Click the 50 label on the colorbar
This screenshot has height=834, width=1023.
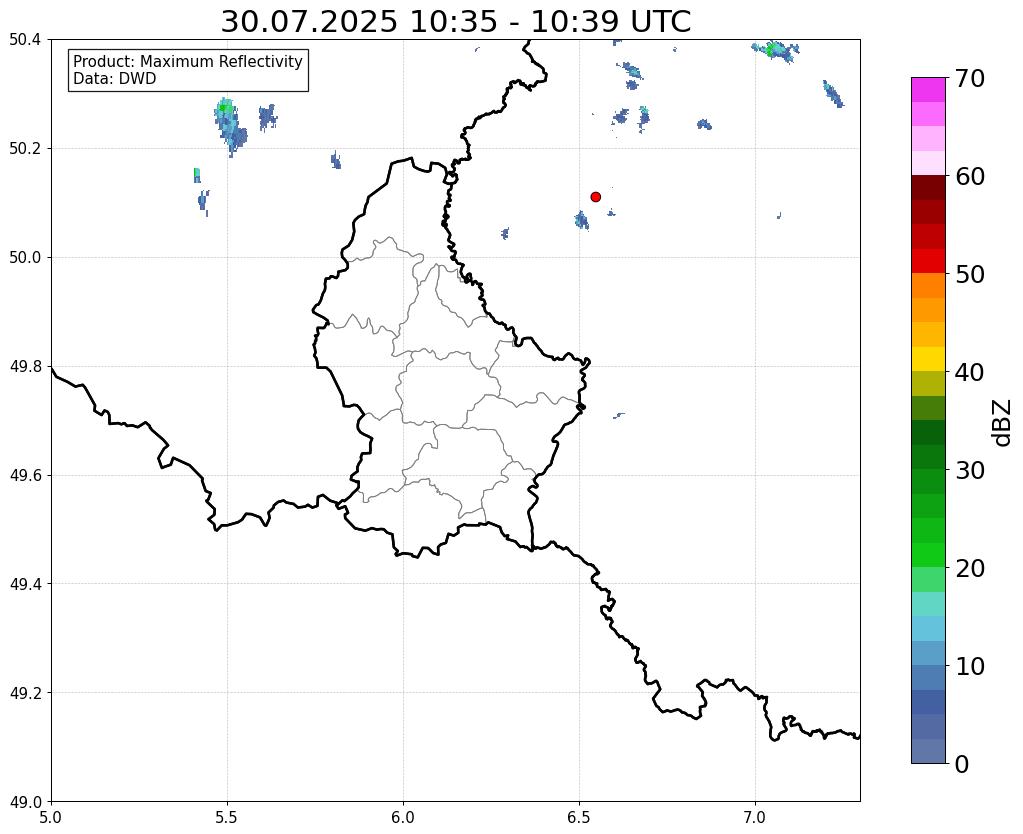[x=970, y=274]
